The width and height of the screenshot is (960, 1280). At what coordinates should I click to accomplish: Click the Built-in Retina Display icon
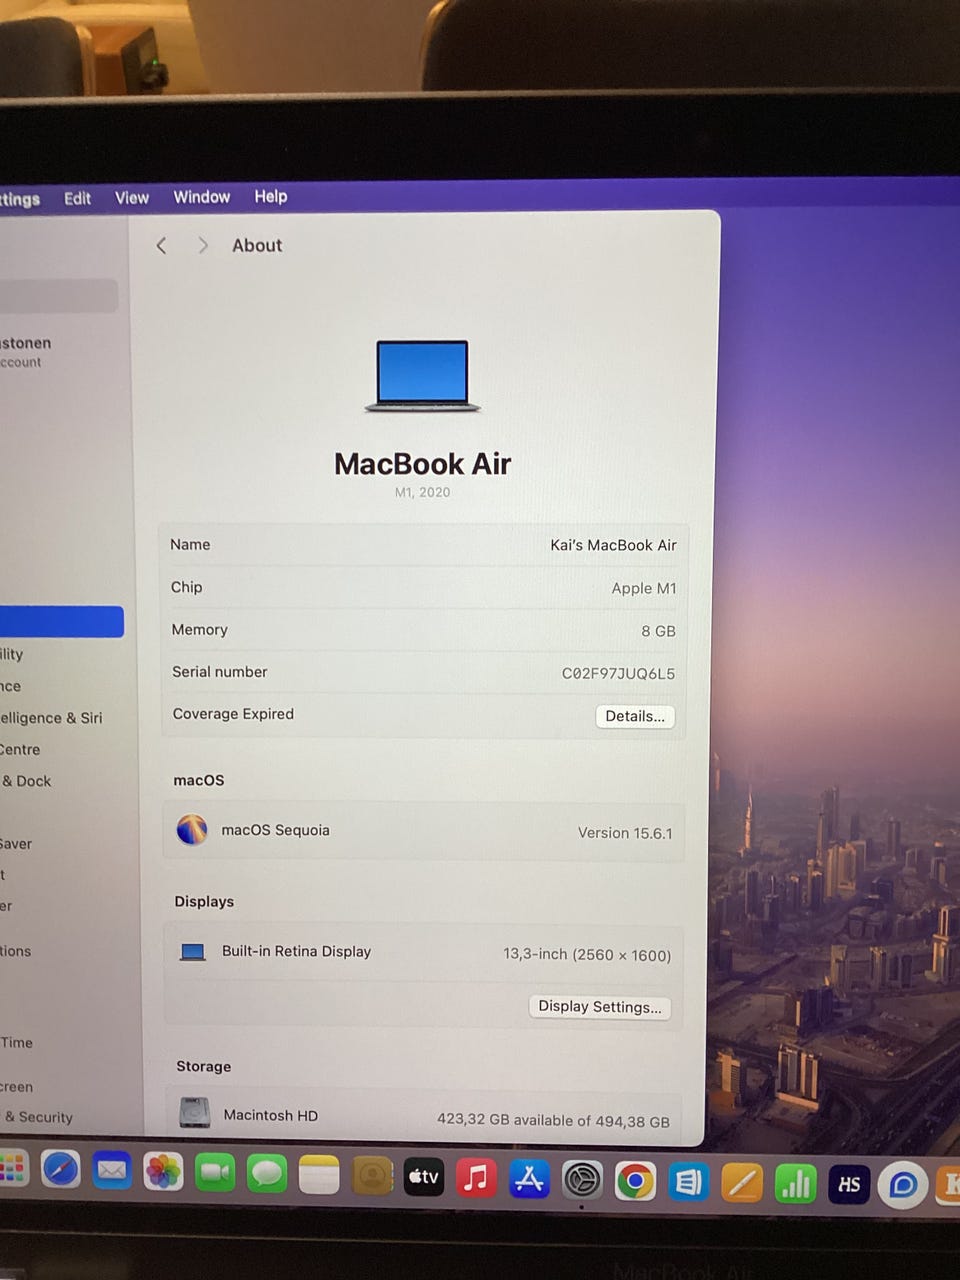[x=192, y=951]
